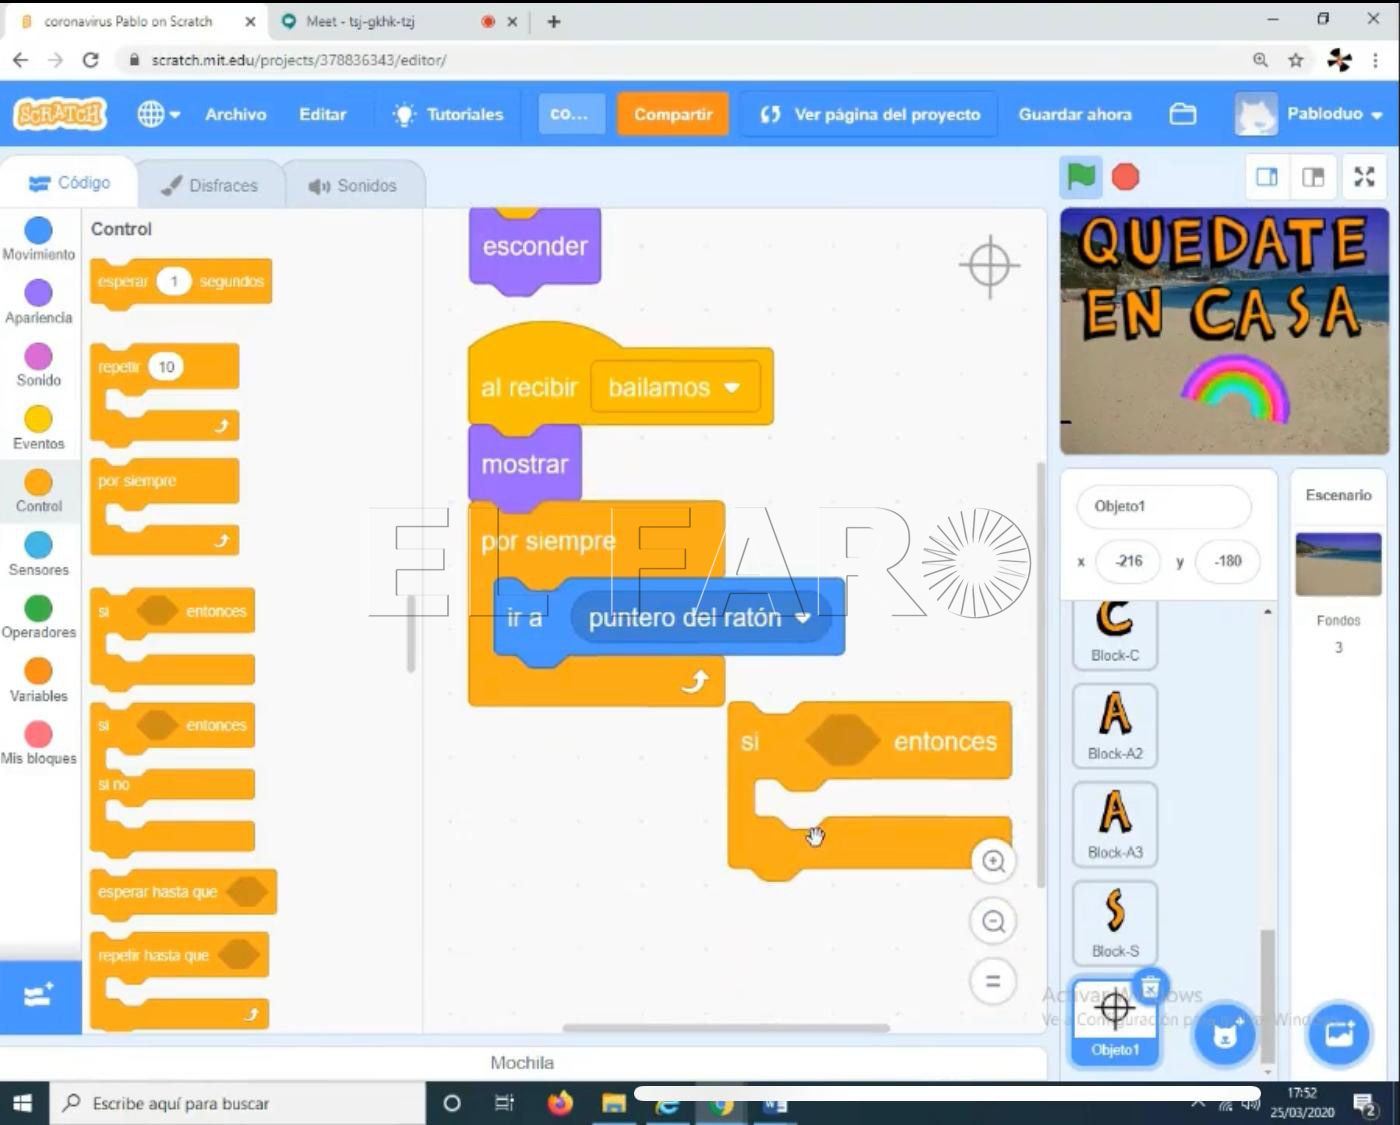Reset the workspace zoom
The height and width of the screenshot is (1125, 1400).
click(x=993, y=981)
